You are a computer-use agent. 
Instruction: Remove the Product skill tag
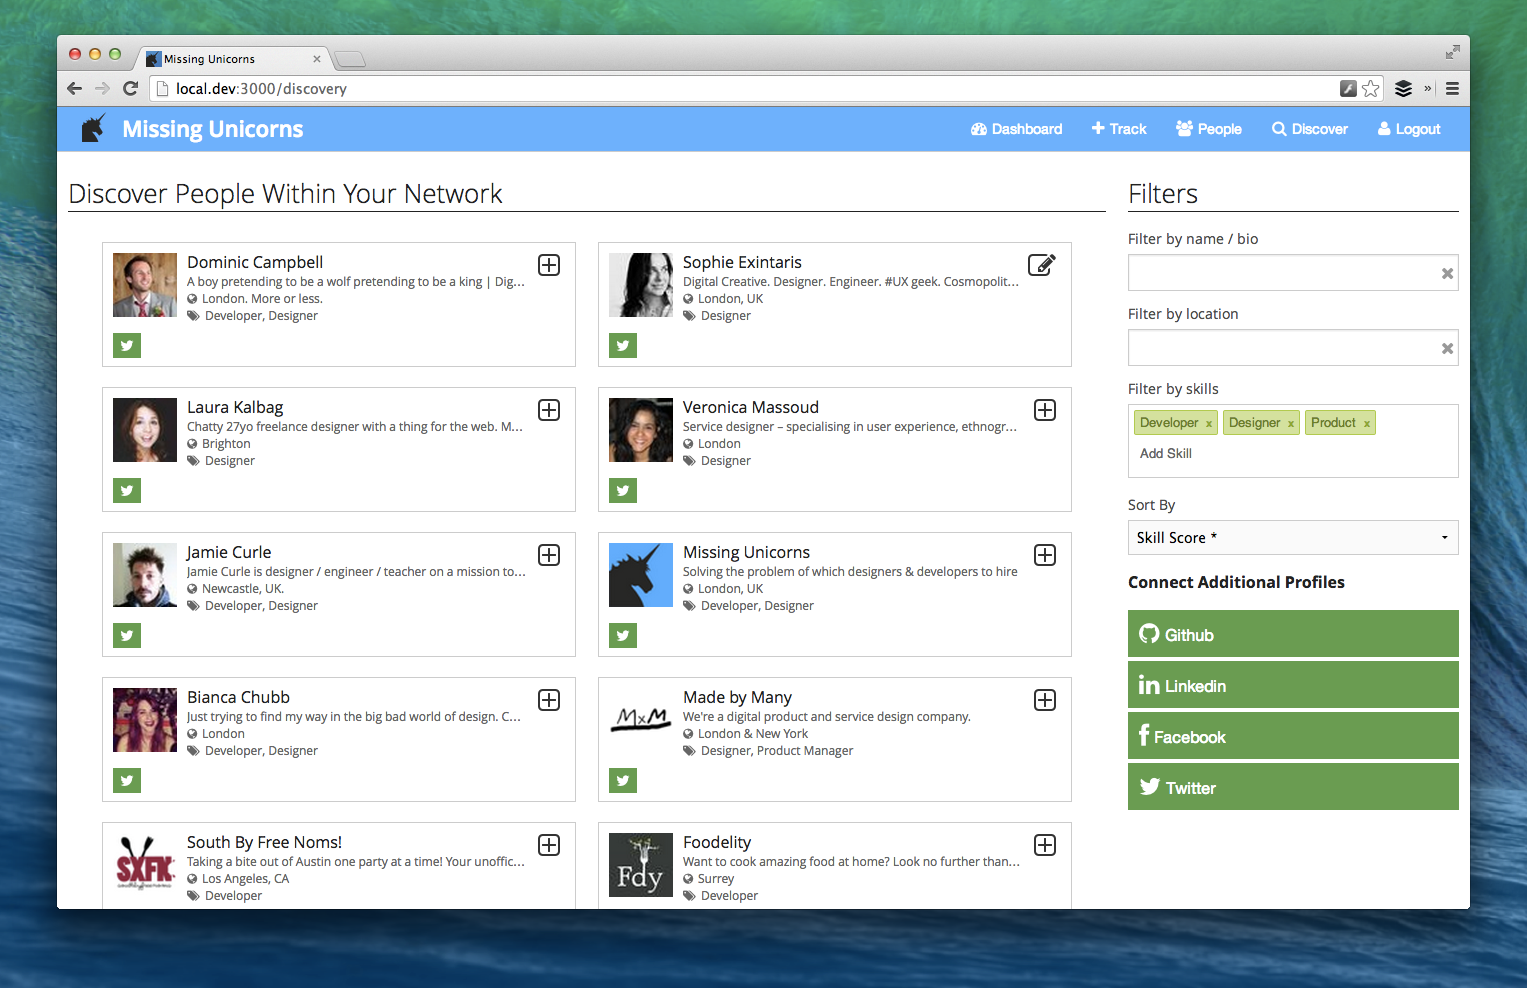click(x=1367, y=424)
